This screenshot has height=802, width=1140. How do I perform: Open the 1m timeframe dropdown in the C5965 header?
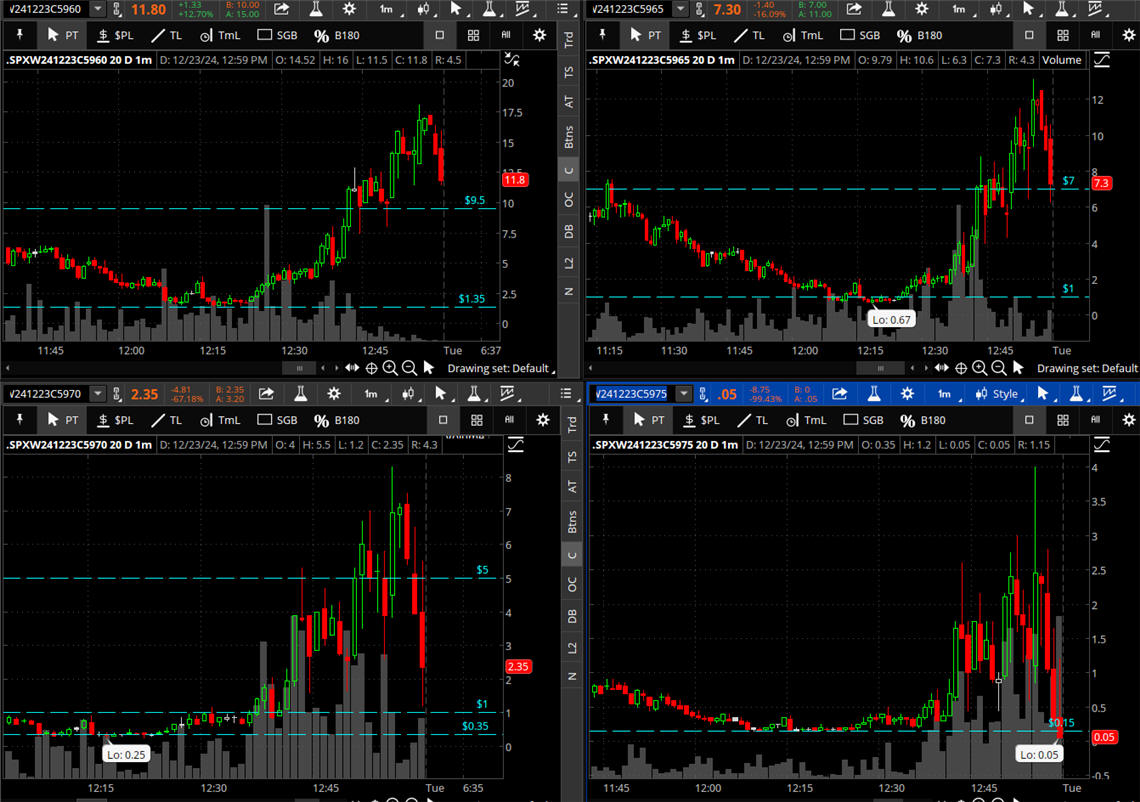point(960,9)
